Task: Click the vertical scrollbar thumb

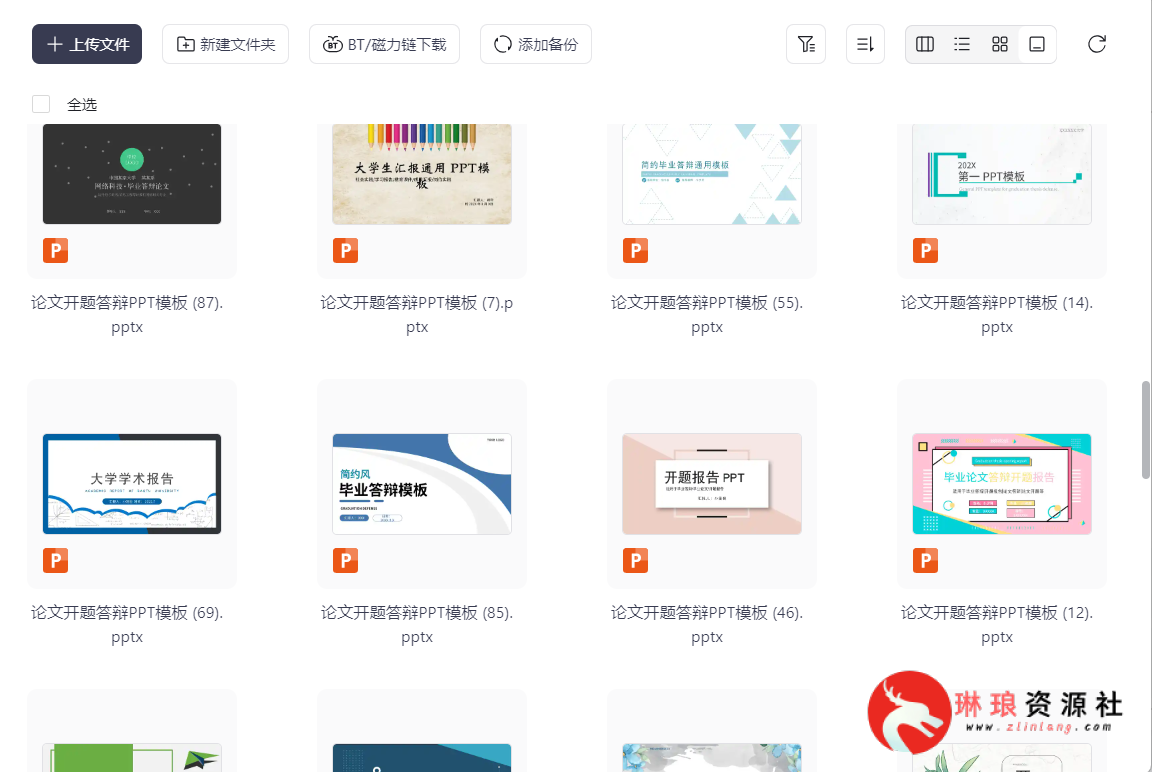Action: [1145, 430]
